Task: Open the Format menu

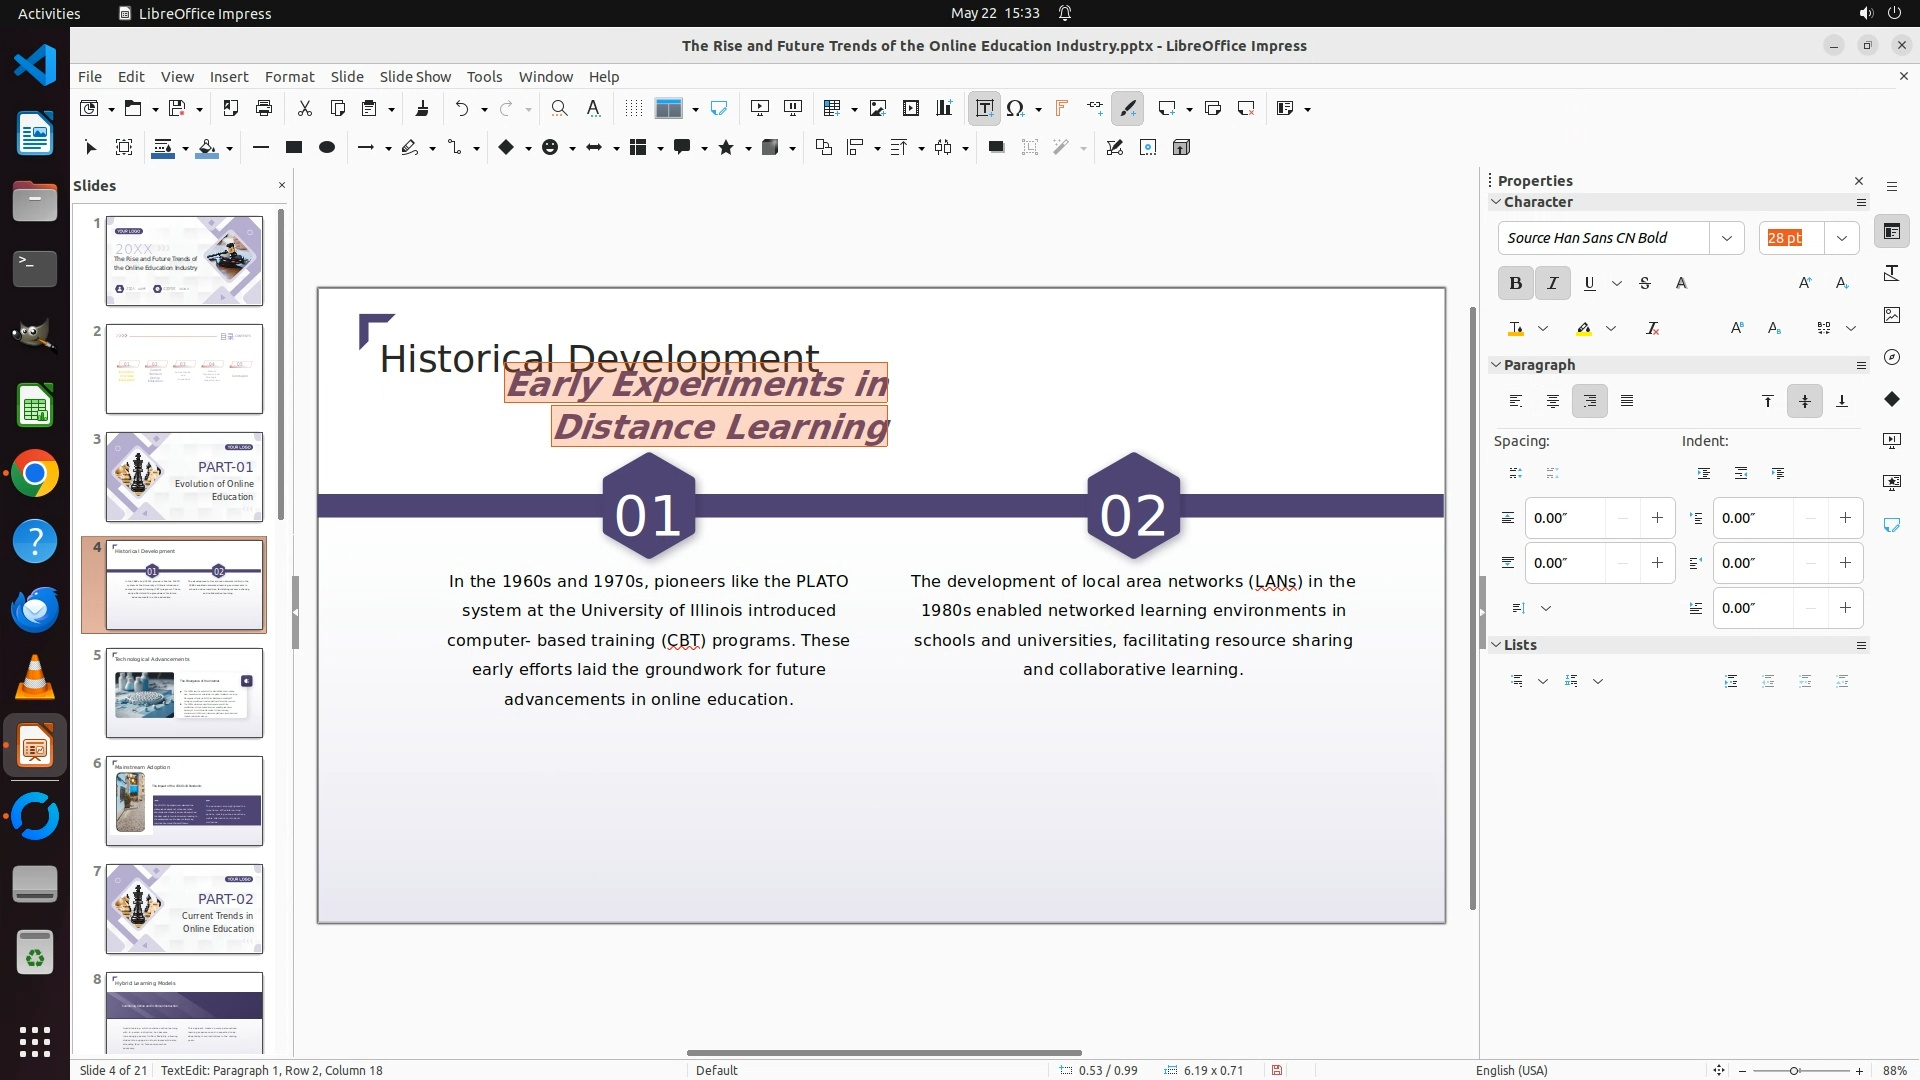Action: pos(289,76)
